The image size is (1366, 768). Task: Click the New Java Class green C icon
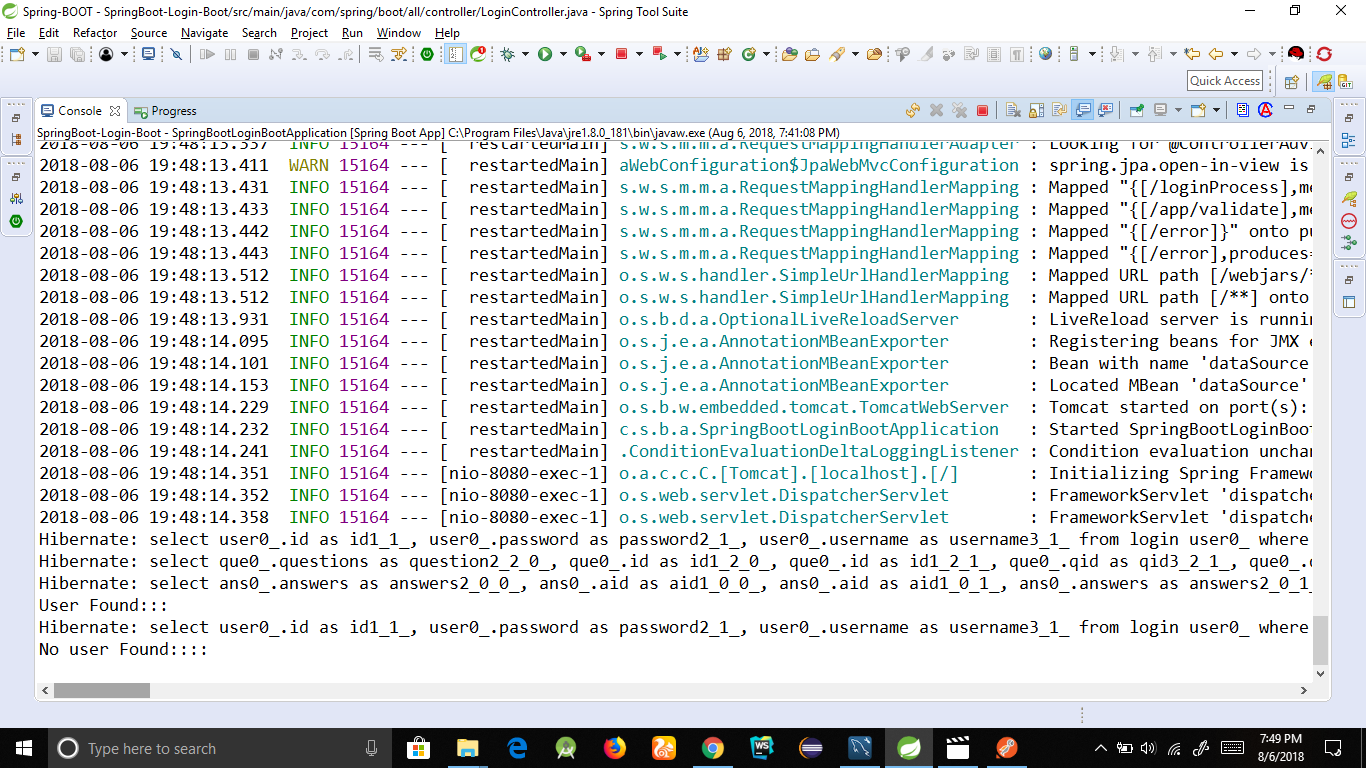(x=748, y=54)
